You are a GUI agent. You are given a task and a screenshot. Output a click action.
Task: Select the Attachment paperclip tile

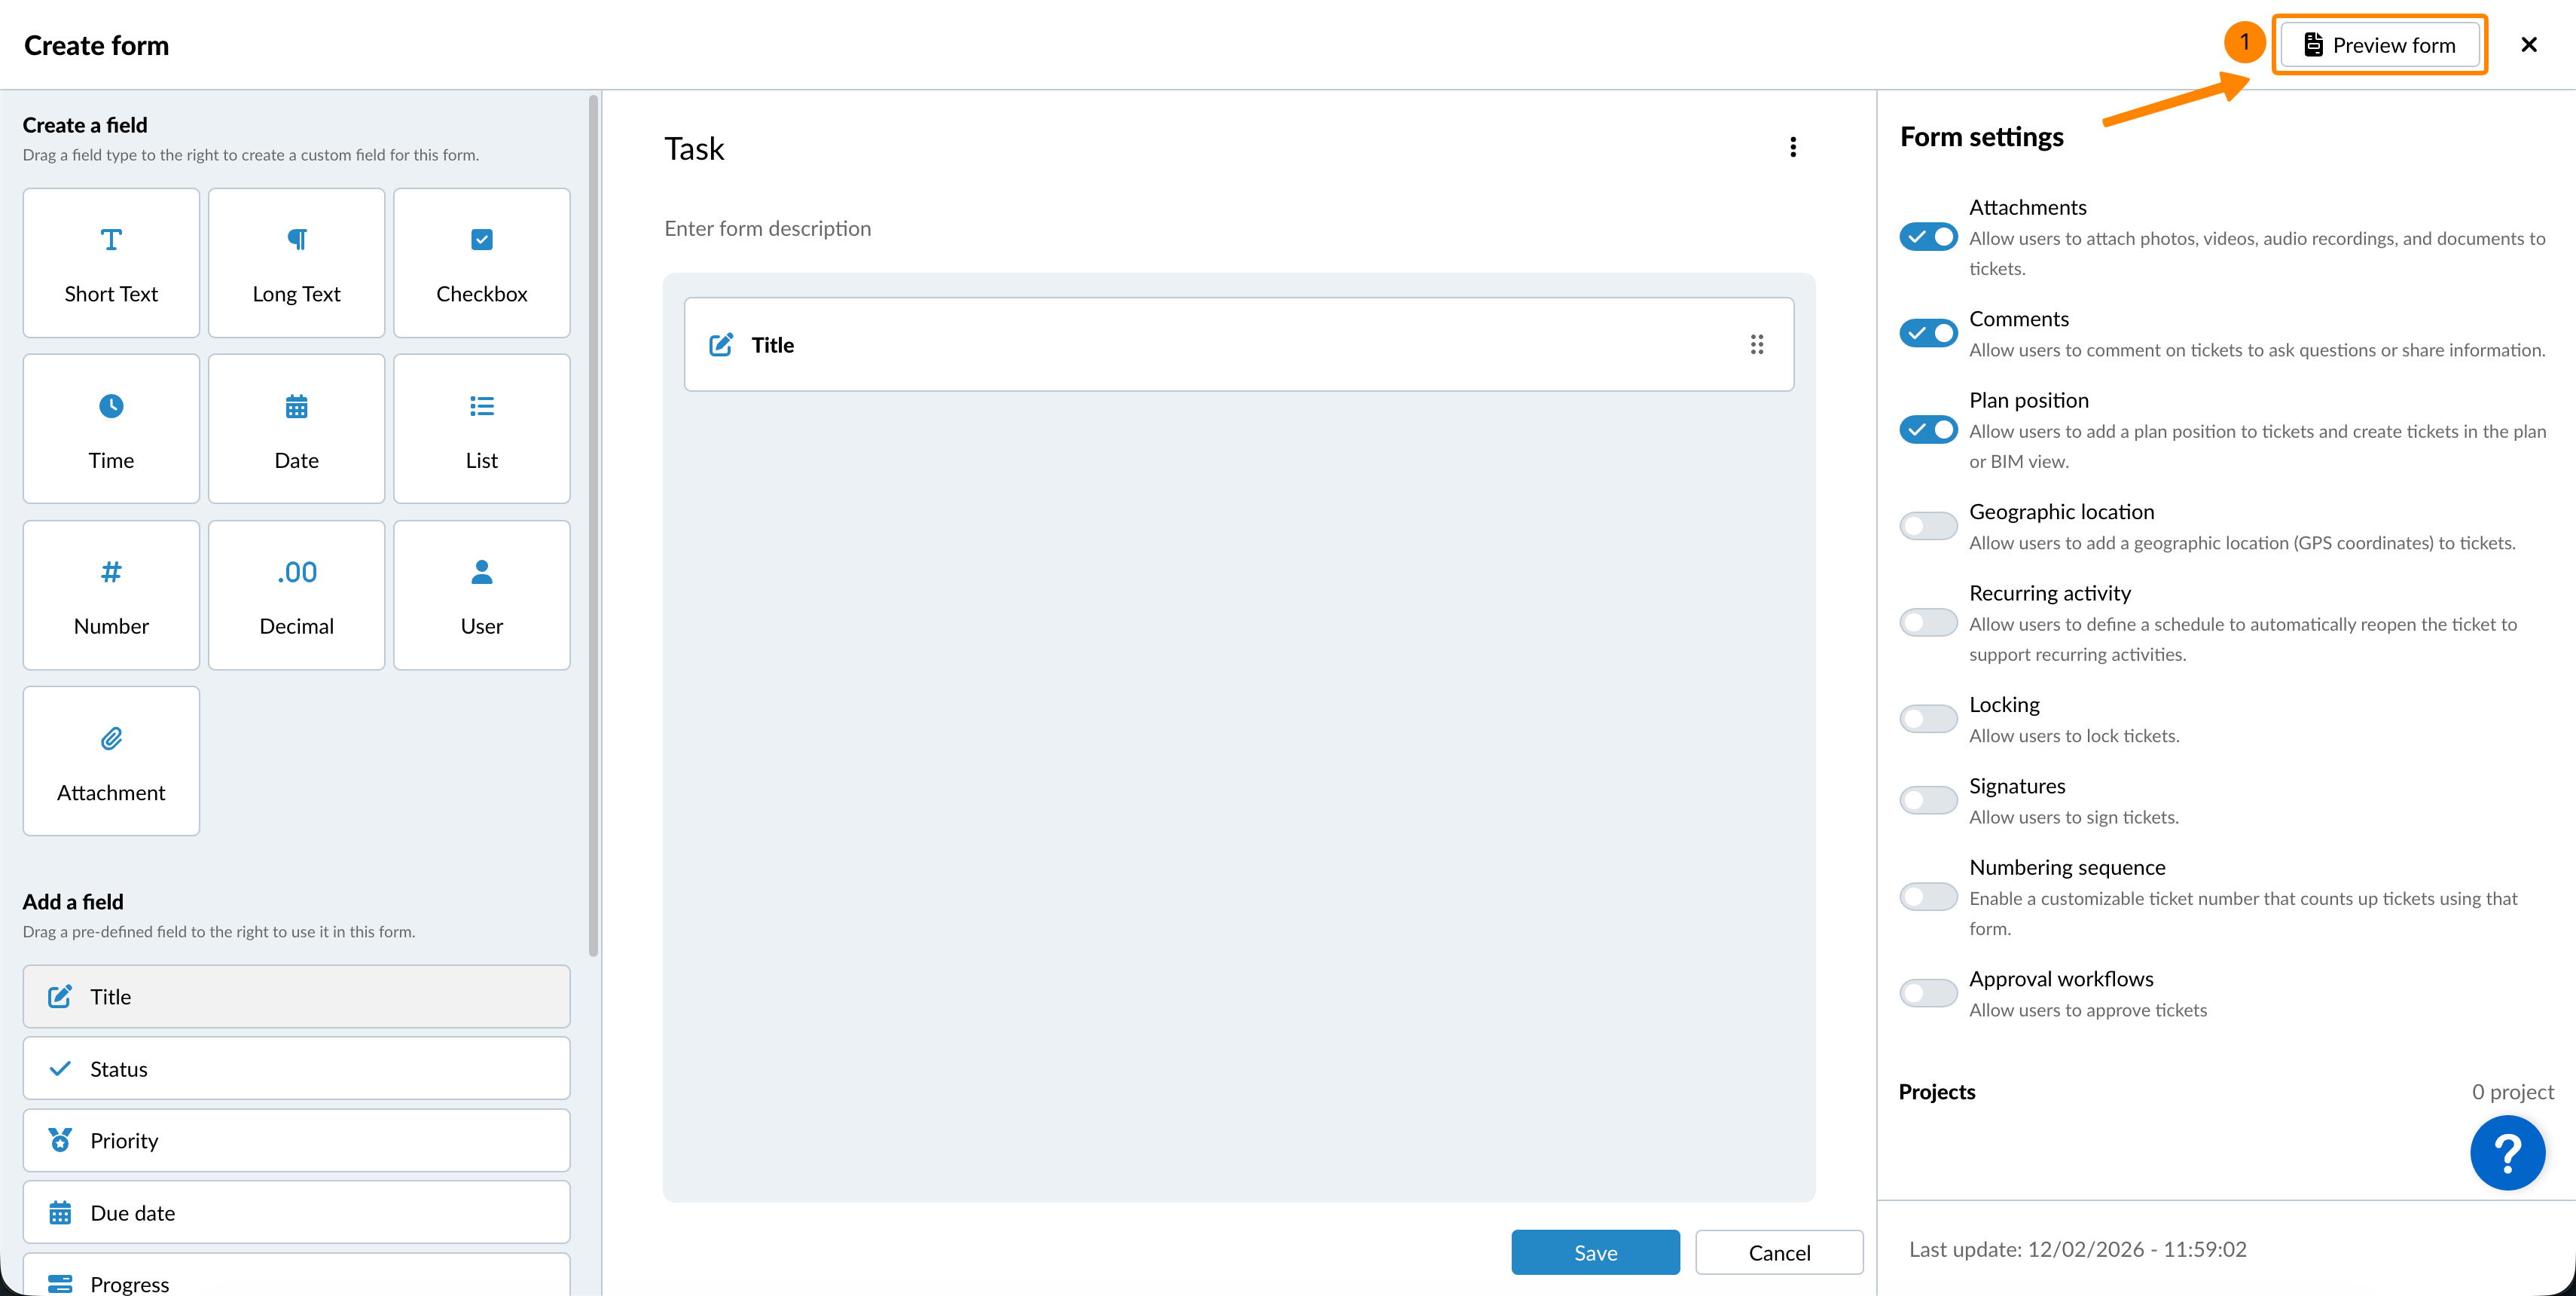coord(111,761)
